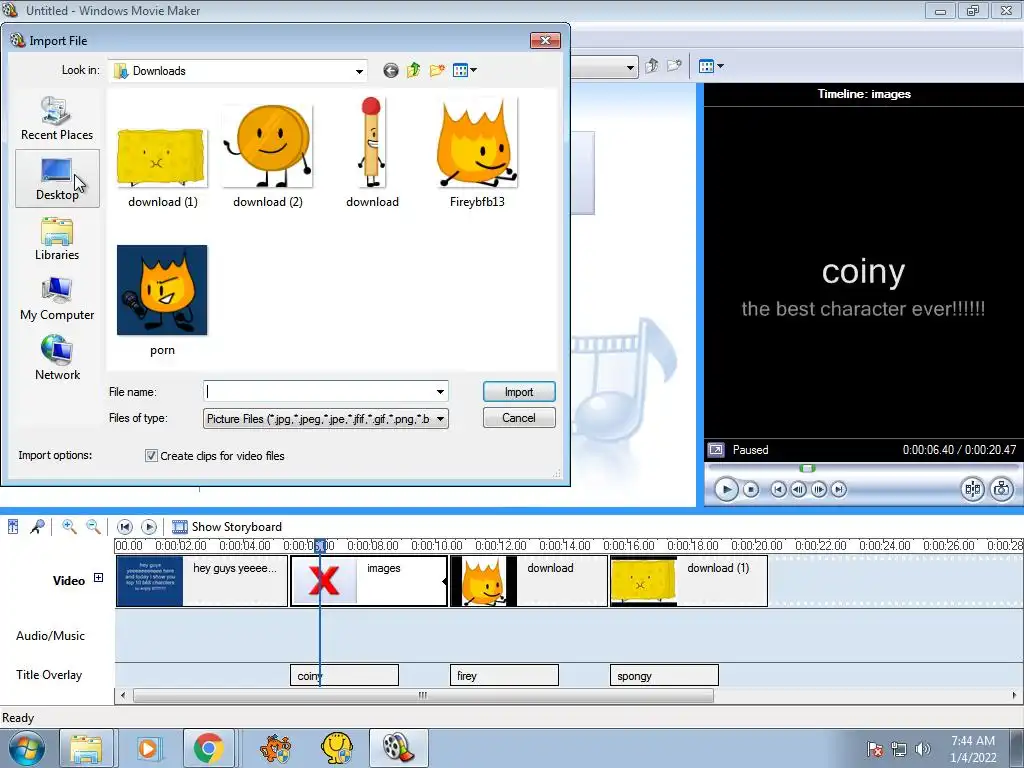
Task: Set audio levels icon on timeline toolbar
Action: [x=13, y=526]
